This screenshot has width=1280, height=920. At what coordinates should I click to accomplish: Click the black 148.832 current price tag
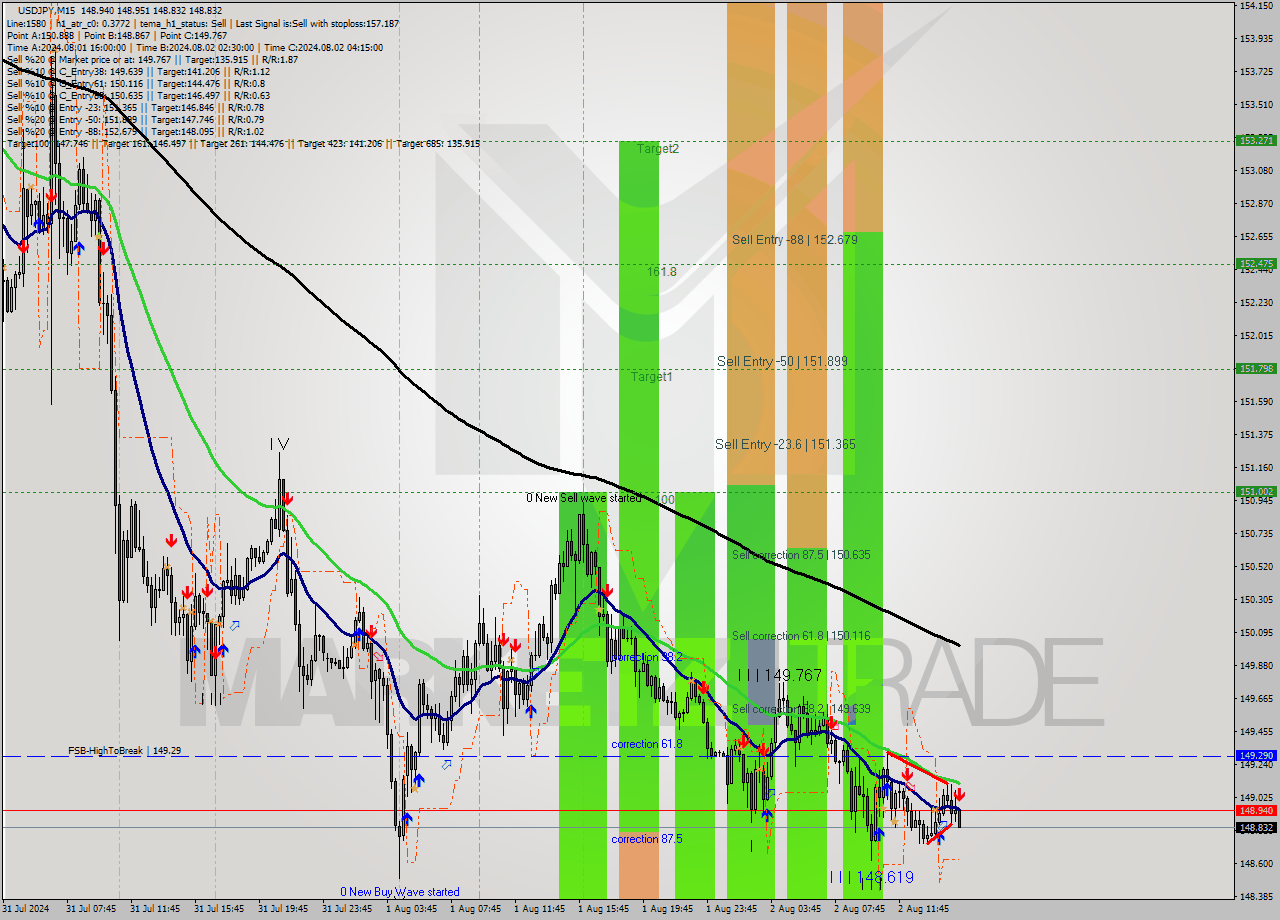coord(1255,827)
